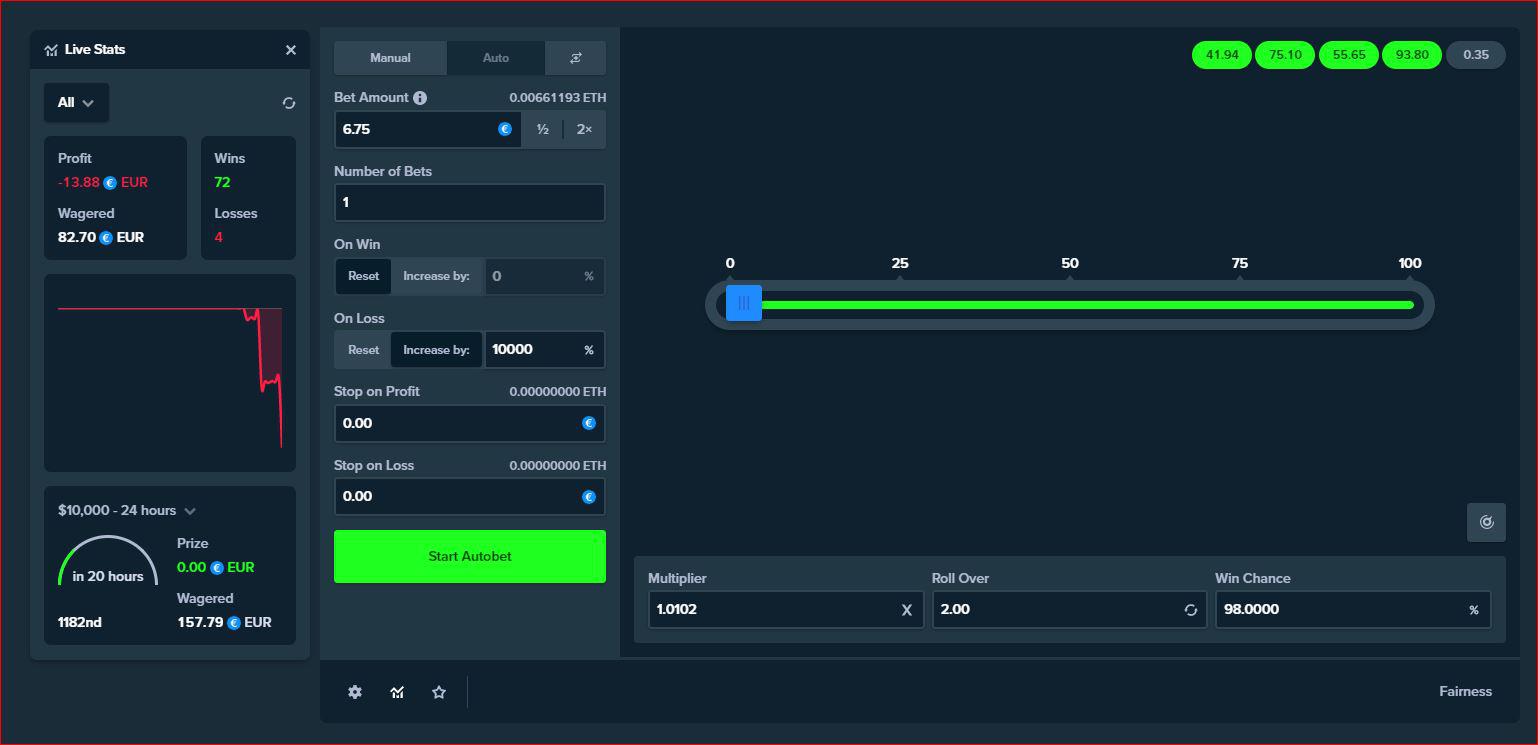The width and height of the screenshot is (1538, 745).
Task: Click the refresh stats icon
Action: 289,103
